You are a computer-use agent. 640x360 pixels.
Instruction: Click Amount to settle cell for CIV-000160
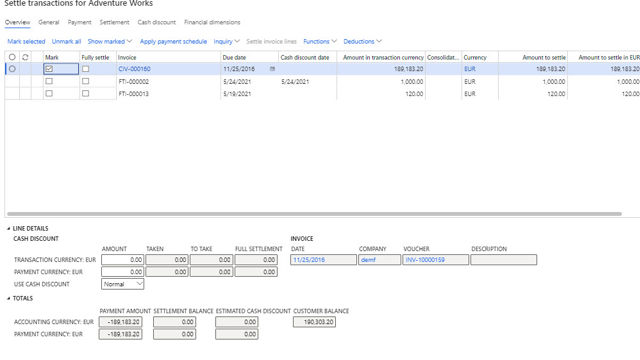533,69
